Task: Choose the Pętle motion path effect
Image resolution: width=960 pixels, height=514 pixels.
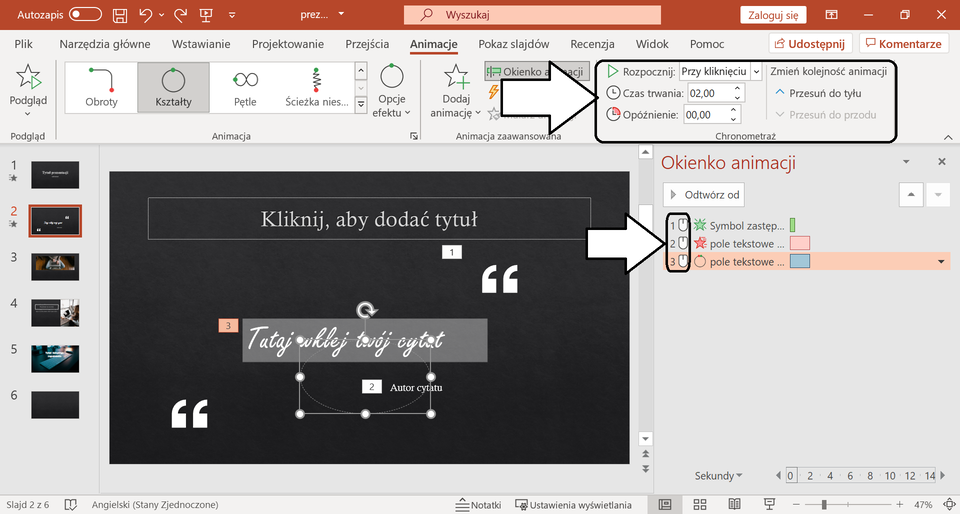Action: click(x=245, y=87)
